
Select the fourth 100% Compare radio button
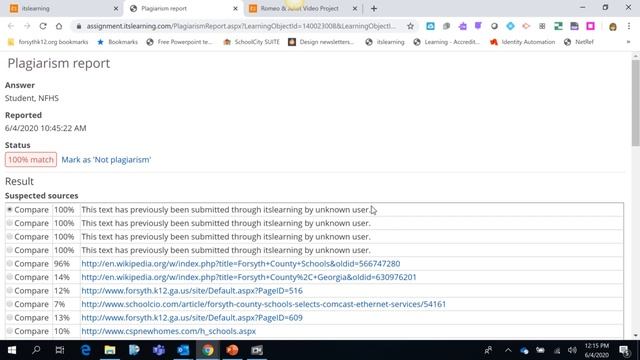pos(9,250)
